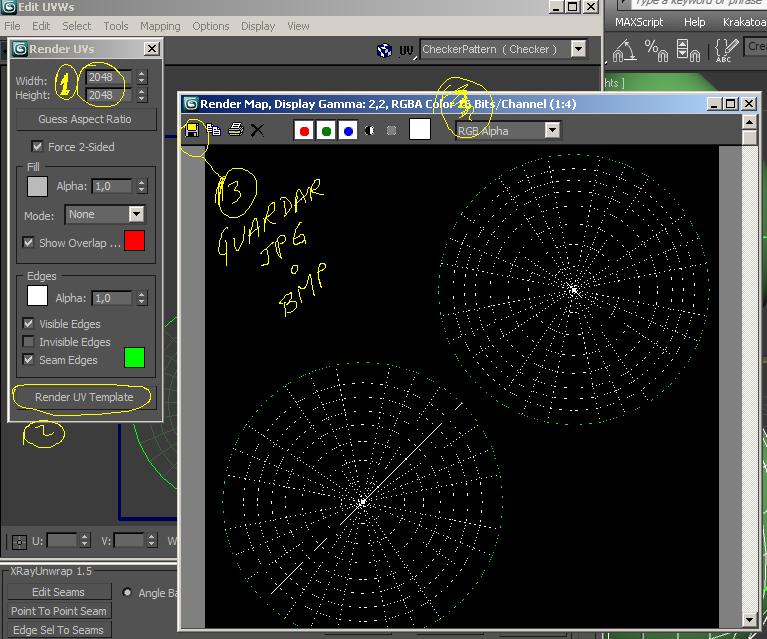The width and height of the screenshot is (767, 639).
Task: Click the UV options icon beside the checker icon
Action: [407, 50]
